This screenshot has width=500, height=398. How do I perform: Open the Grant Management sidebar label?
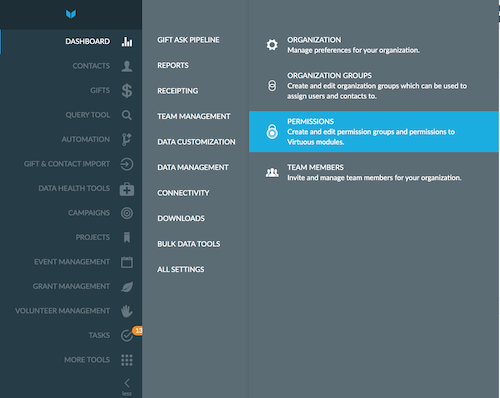pos(71,286)
